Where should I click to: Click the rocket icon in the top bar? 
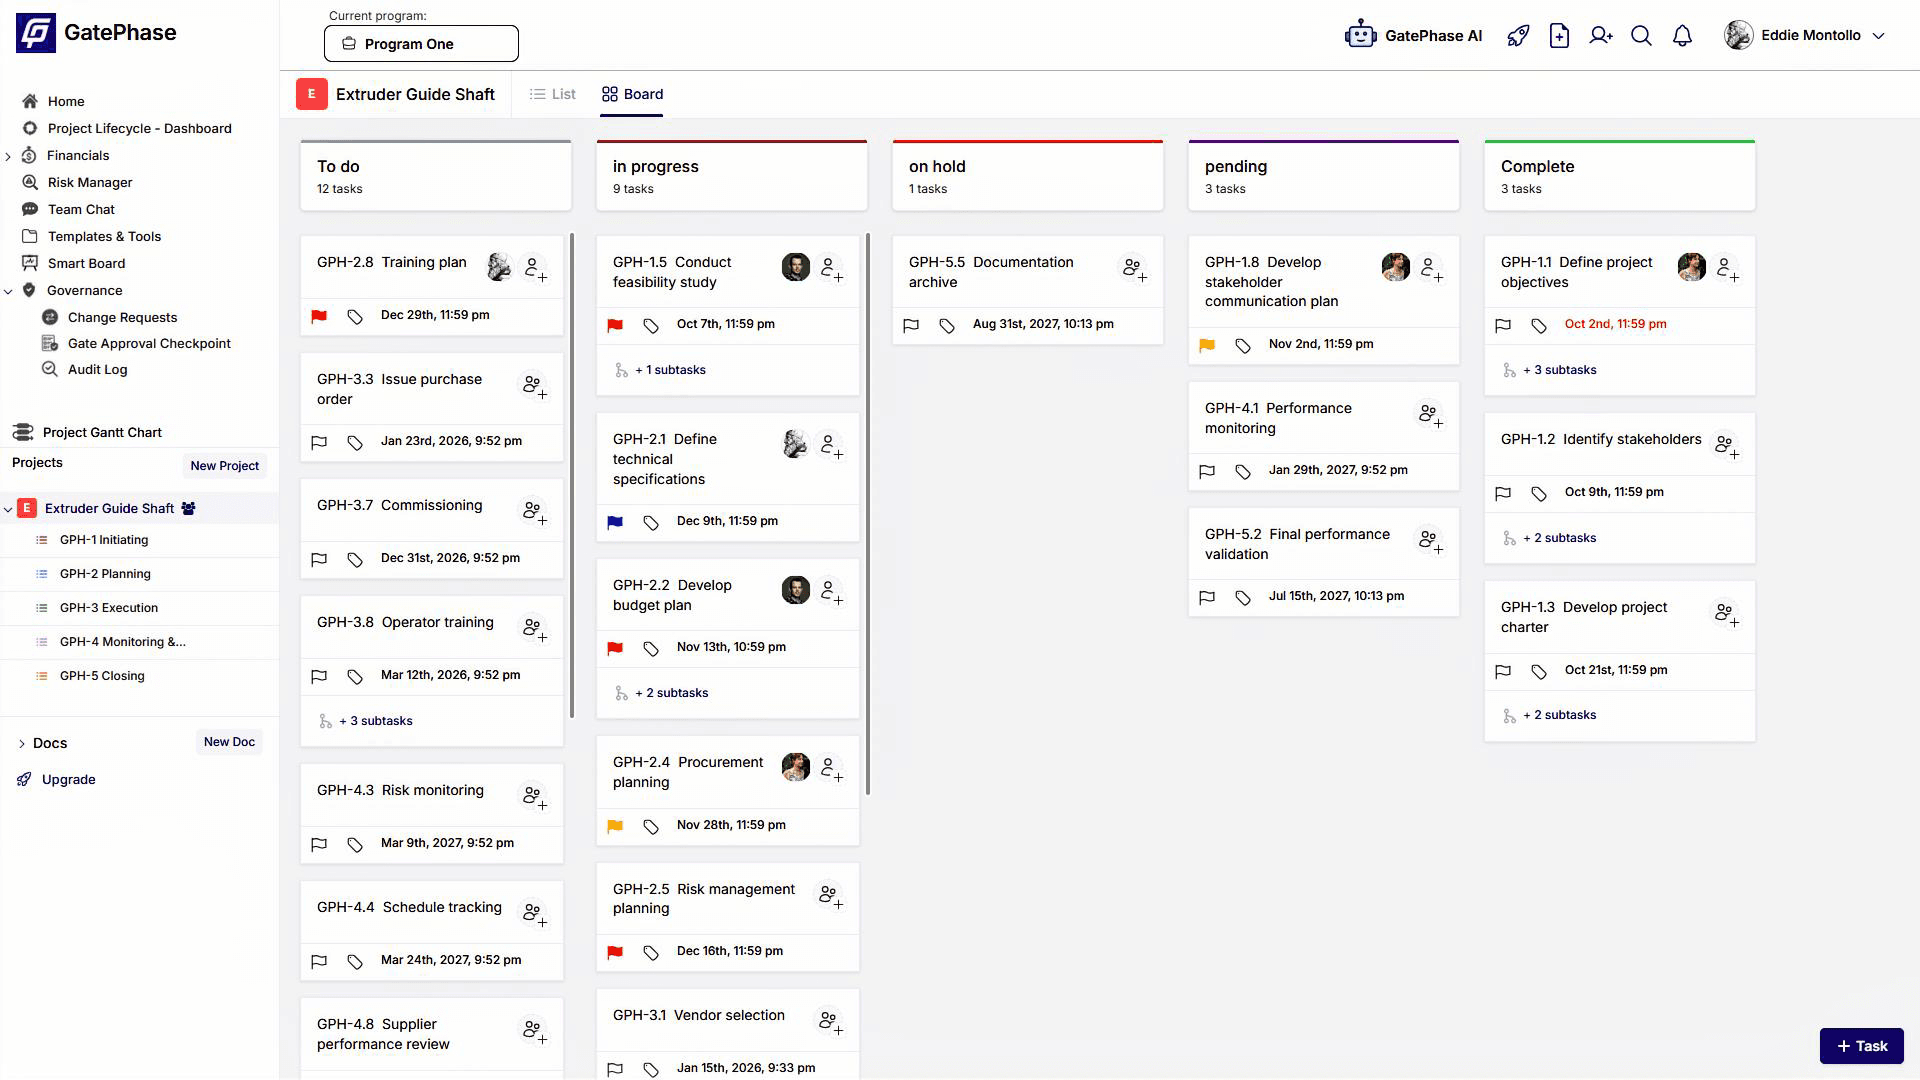(x=1518, y=36)
